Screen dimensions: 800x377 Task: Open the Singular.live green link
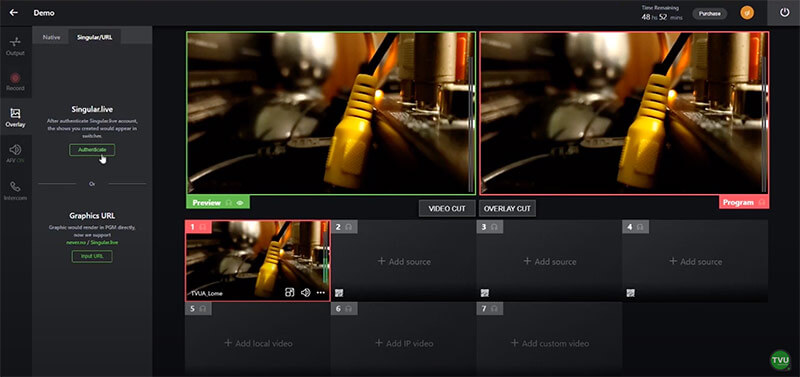(x=104, y=242)
